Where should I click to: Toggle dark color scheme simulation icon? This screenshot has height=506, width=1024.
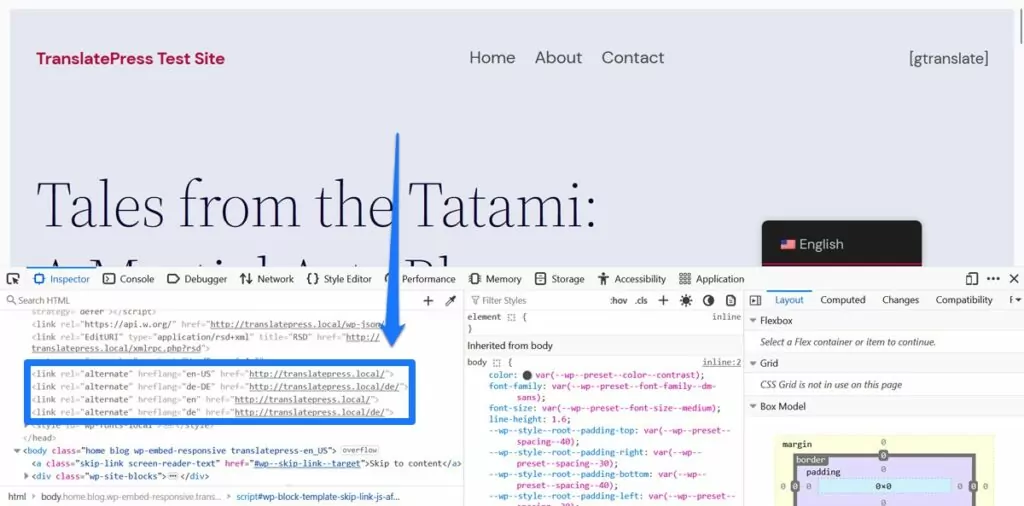coord(709,300)
